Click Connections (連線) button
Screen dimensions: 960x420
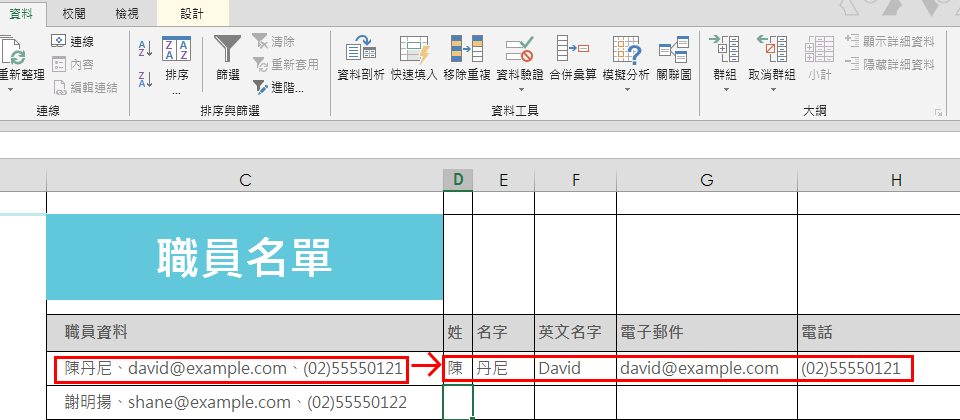72,42
